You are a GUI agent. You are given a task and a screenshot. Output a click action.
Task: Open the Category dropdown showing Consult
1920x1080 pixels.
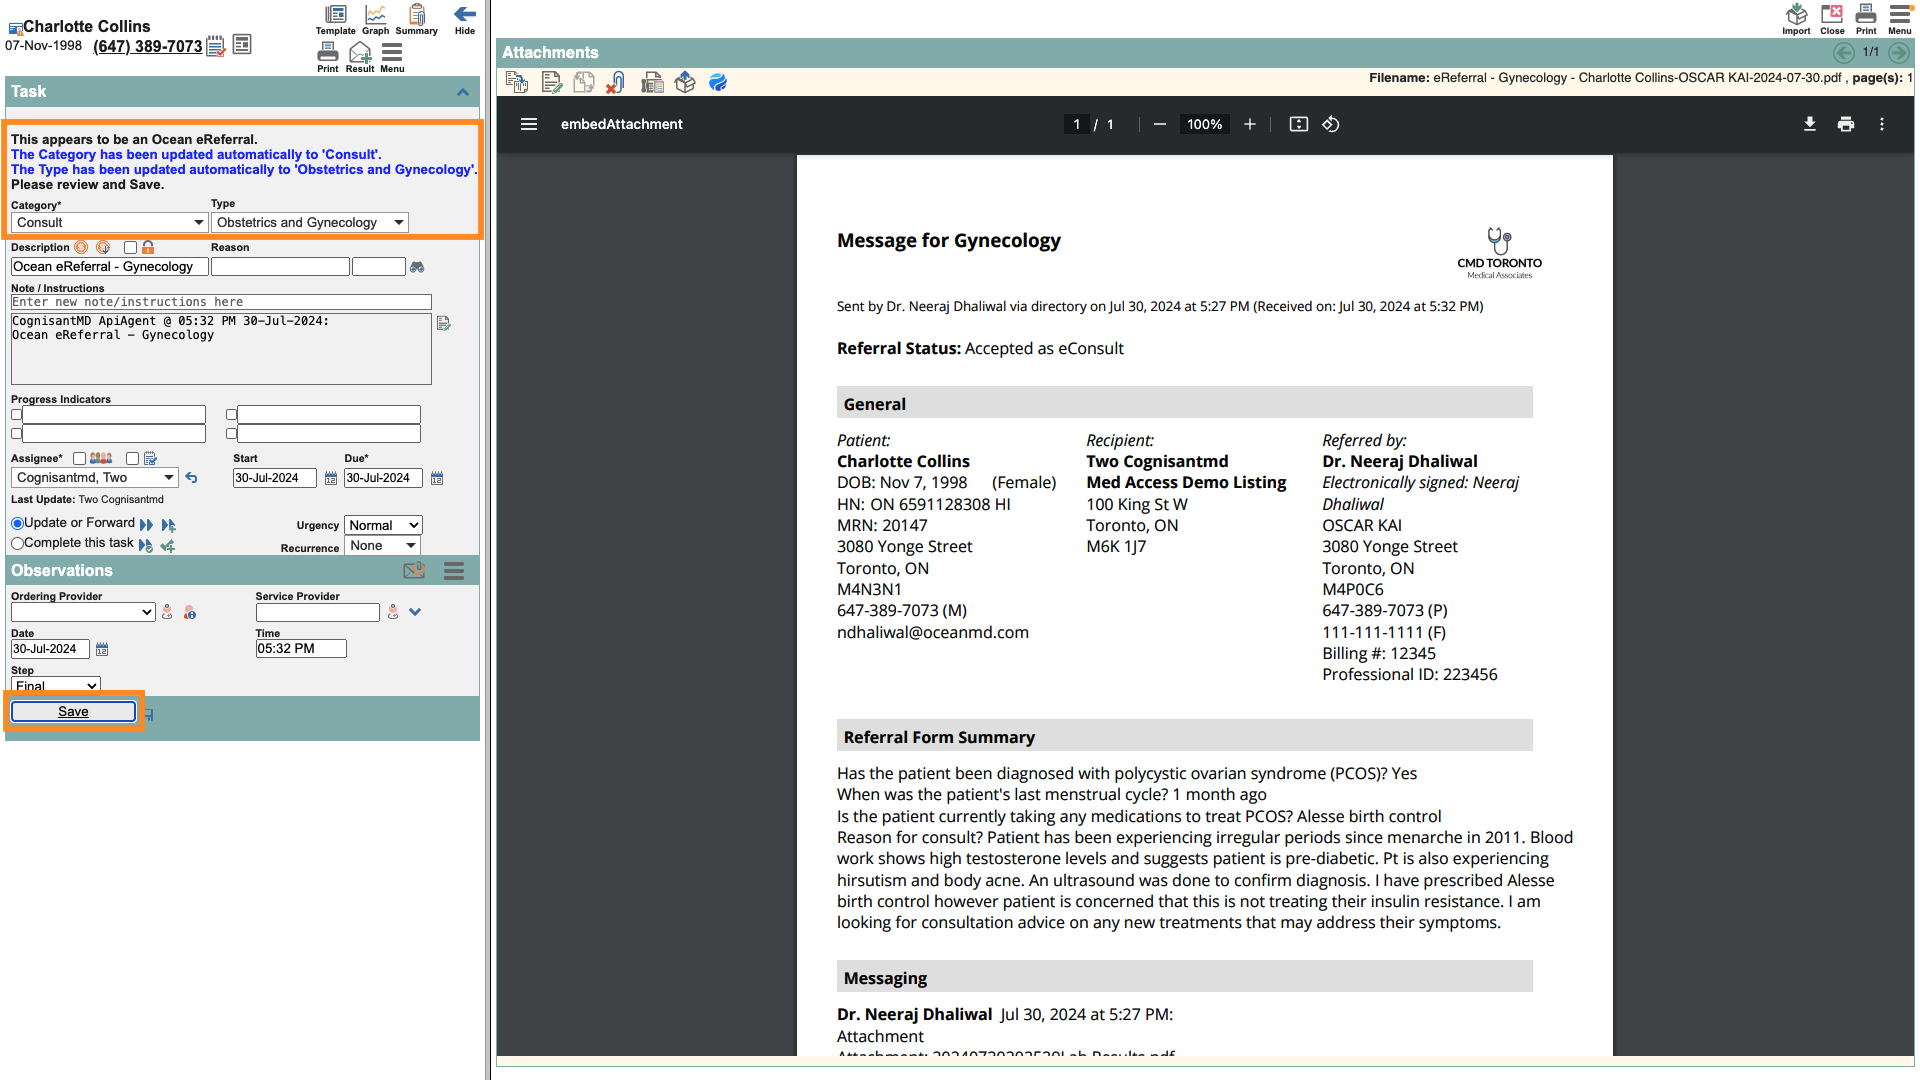tap(109, 222)
